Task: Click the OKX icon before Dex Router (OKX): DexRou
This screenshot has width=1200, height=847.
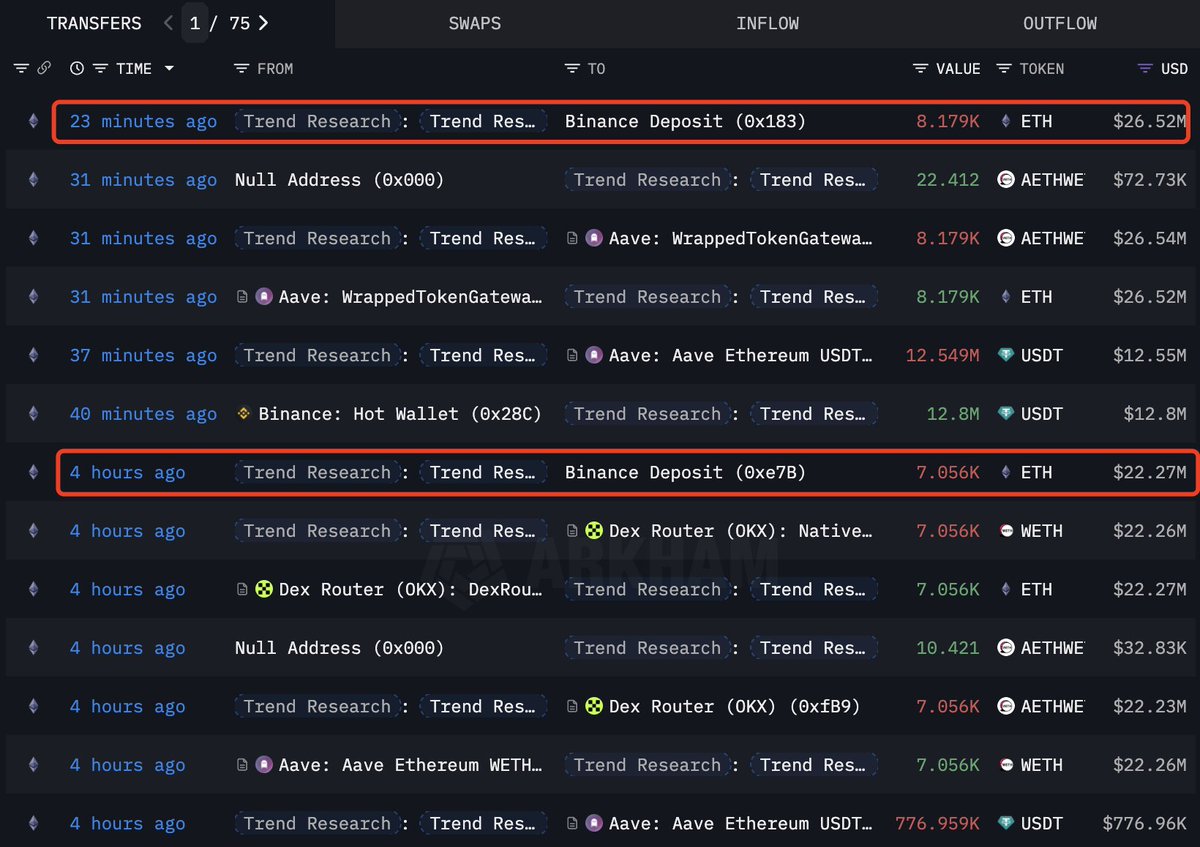Action: (264, 589)
